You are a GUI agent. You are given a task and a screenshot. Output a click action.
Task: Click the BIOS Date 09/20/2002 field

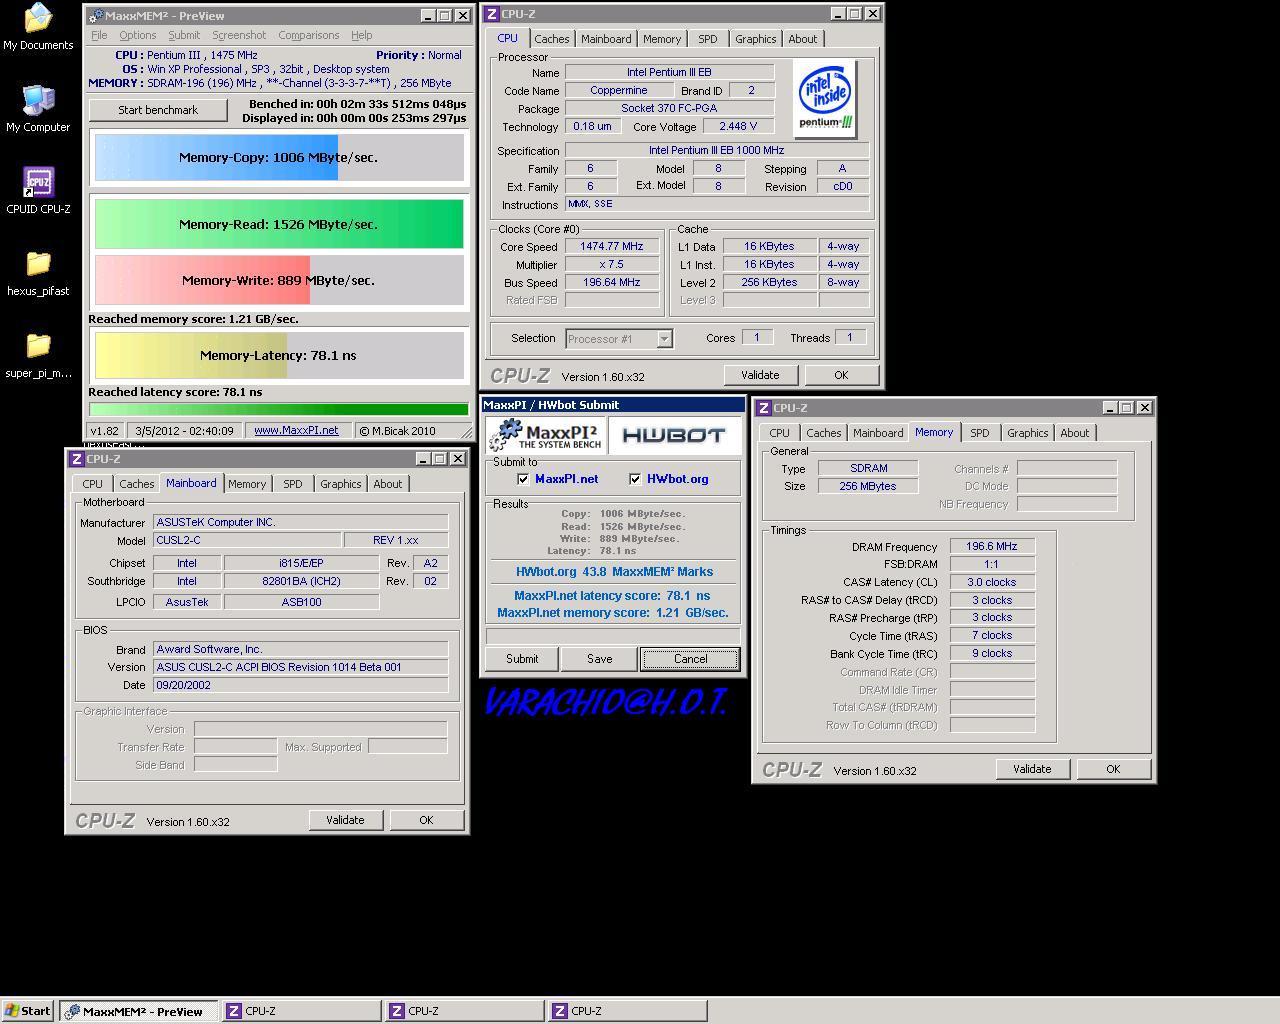point(300,685)
